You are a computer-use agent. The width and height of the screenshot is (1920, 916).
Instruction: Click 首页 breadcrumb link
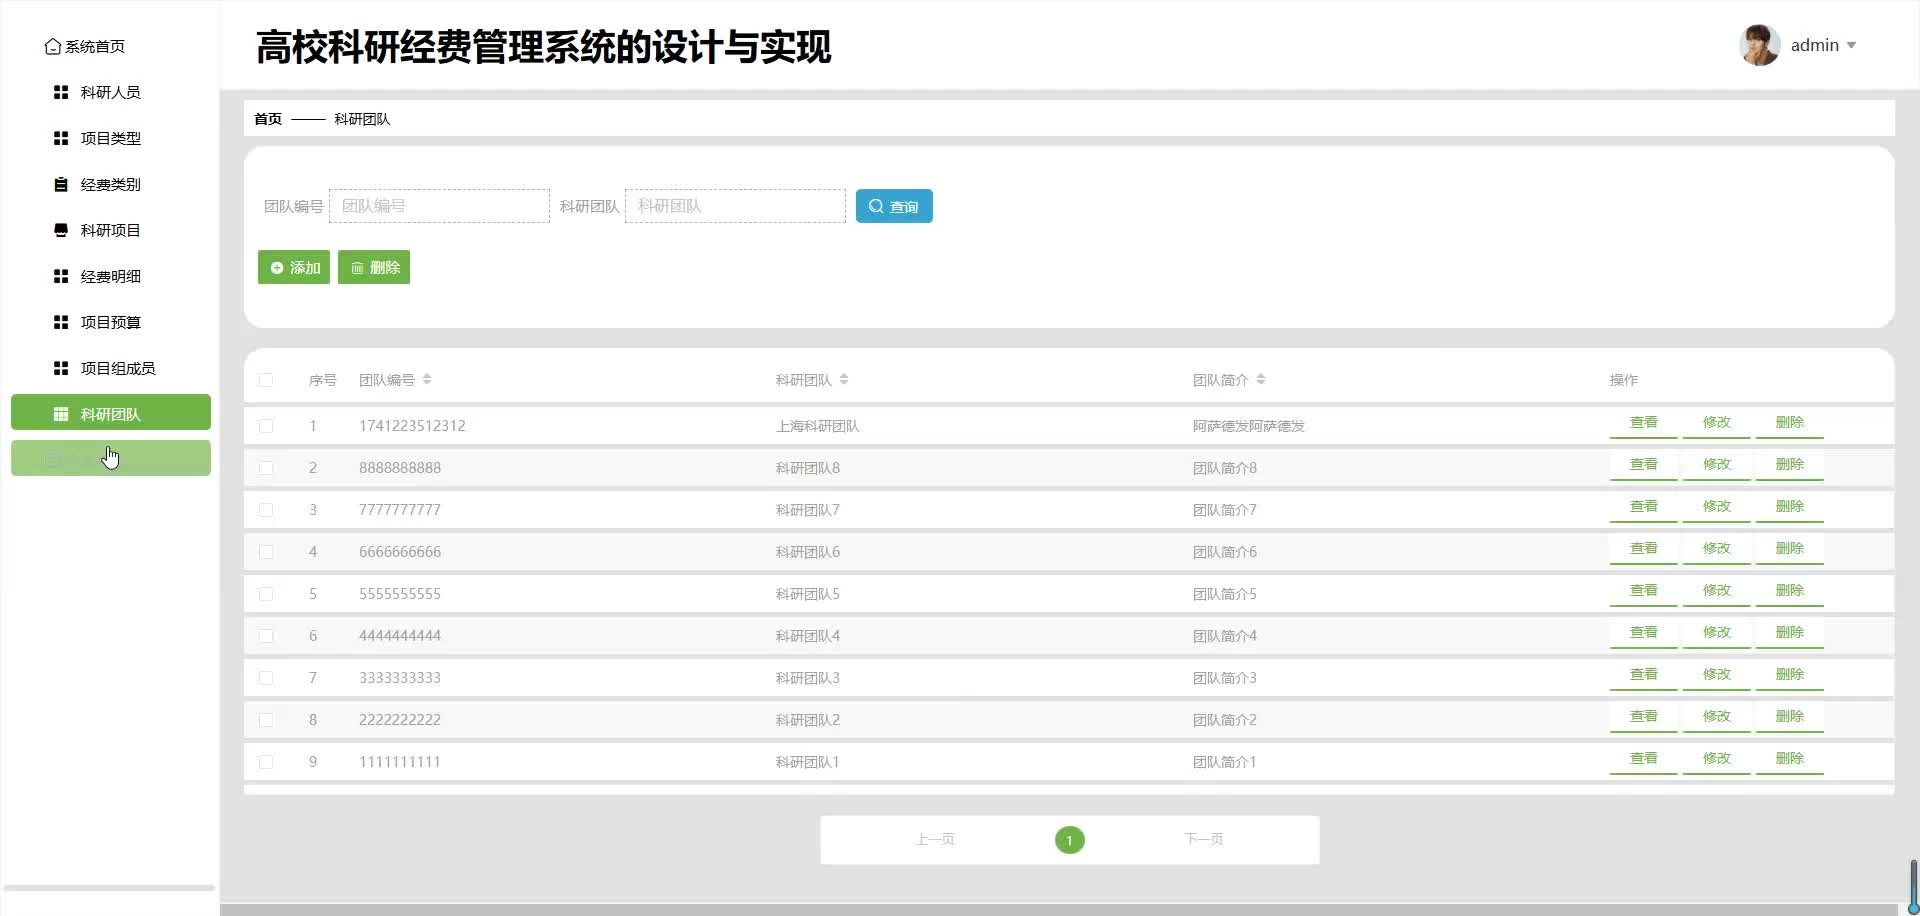(x=268, y=119)
